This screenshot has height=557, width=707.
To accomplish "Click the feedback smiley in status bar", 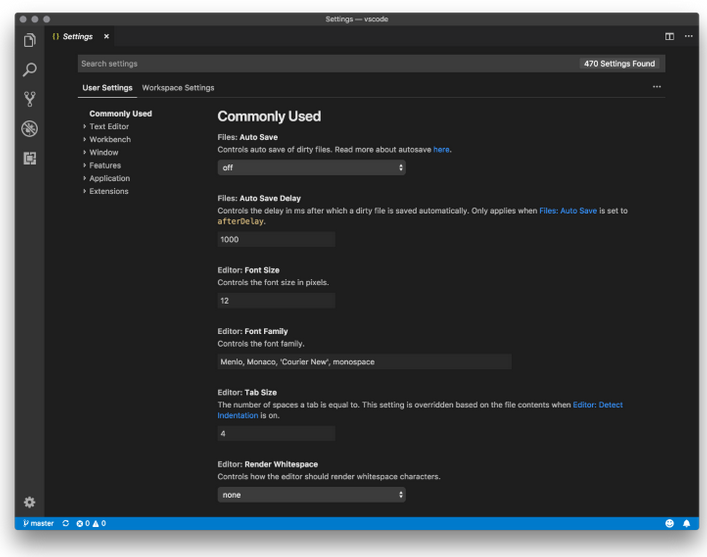I will tap(670, 523).
